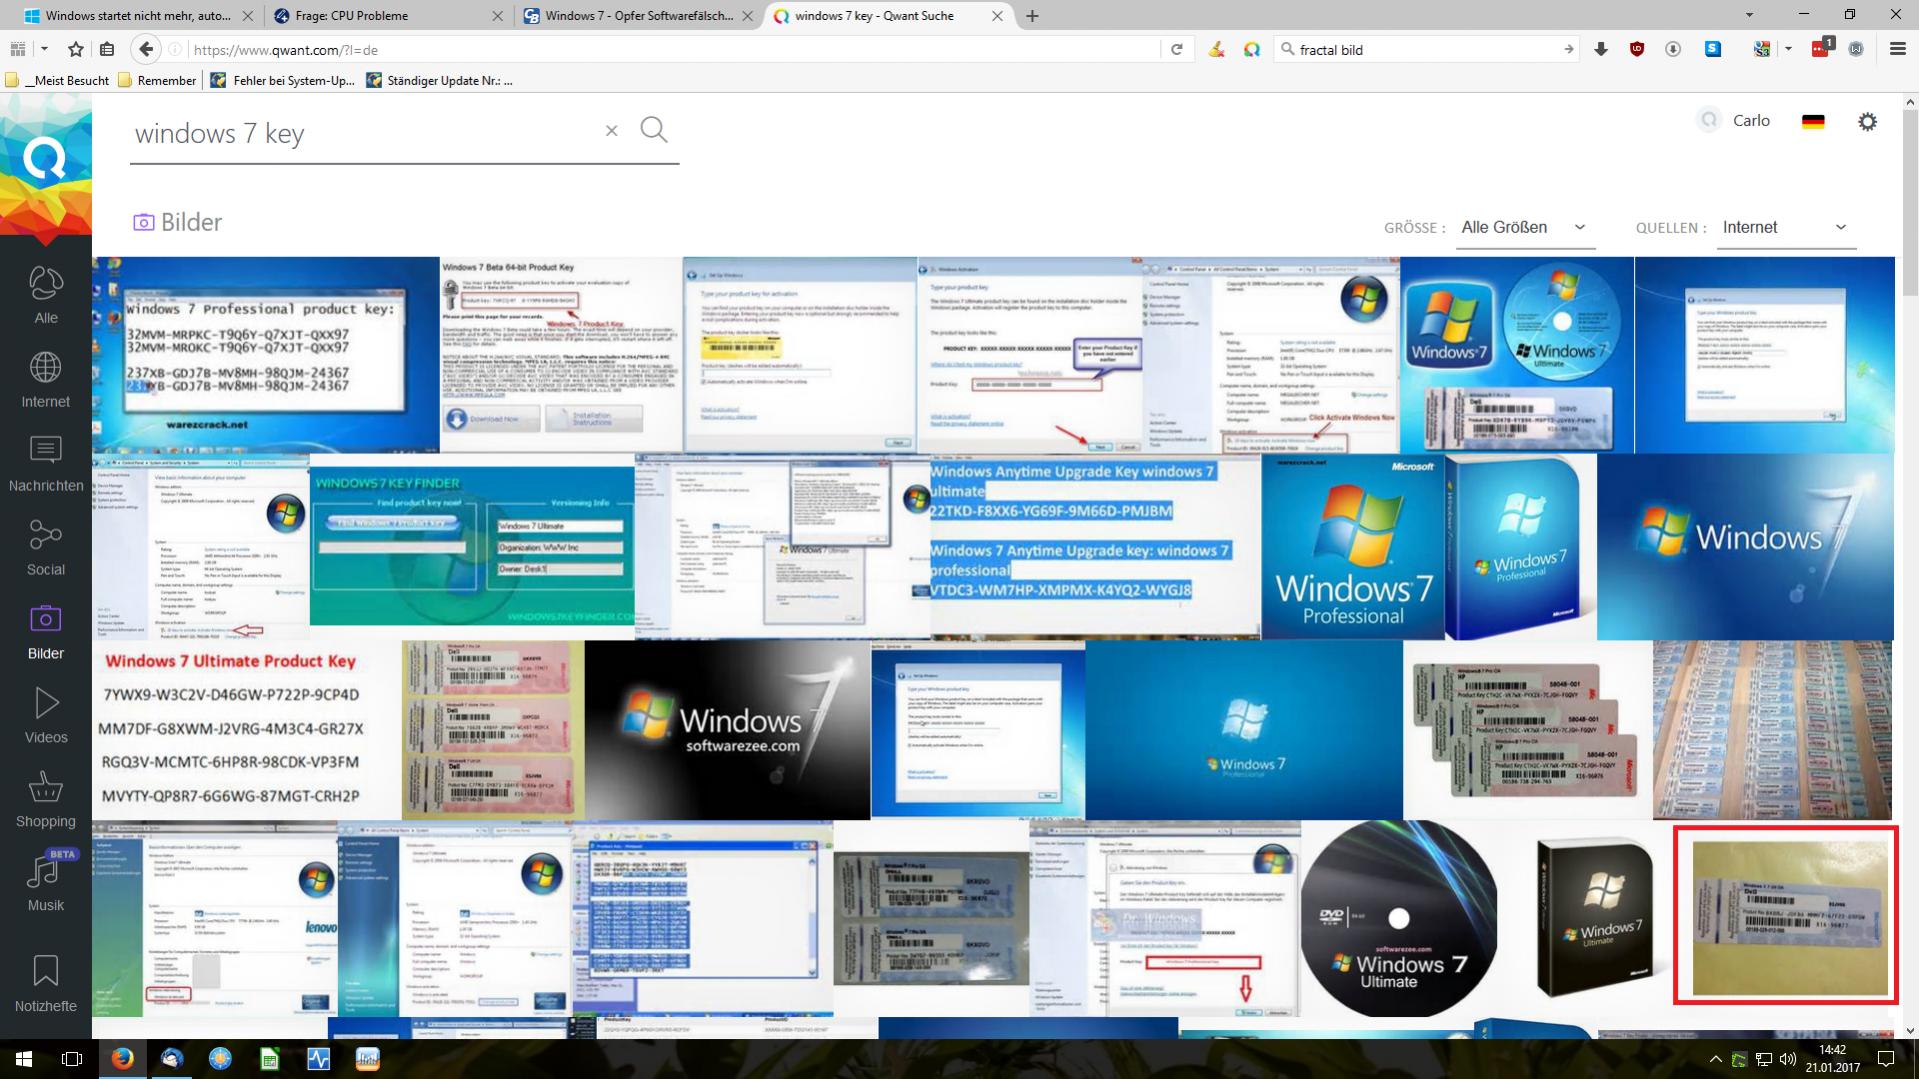This screenshot has width=1919, height=1079.
Task: Click the Qwant logo home icon
Action: point(45,160)
